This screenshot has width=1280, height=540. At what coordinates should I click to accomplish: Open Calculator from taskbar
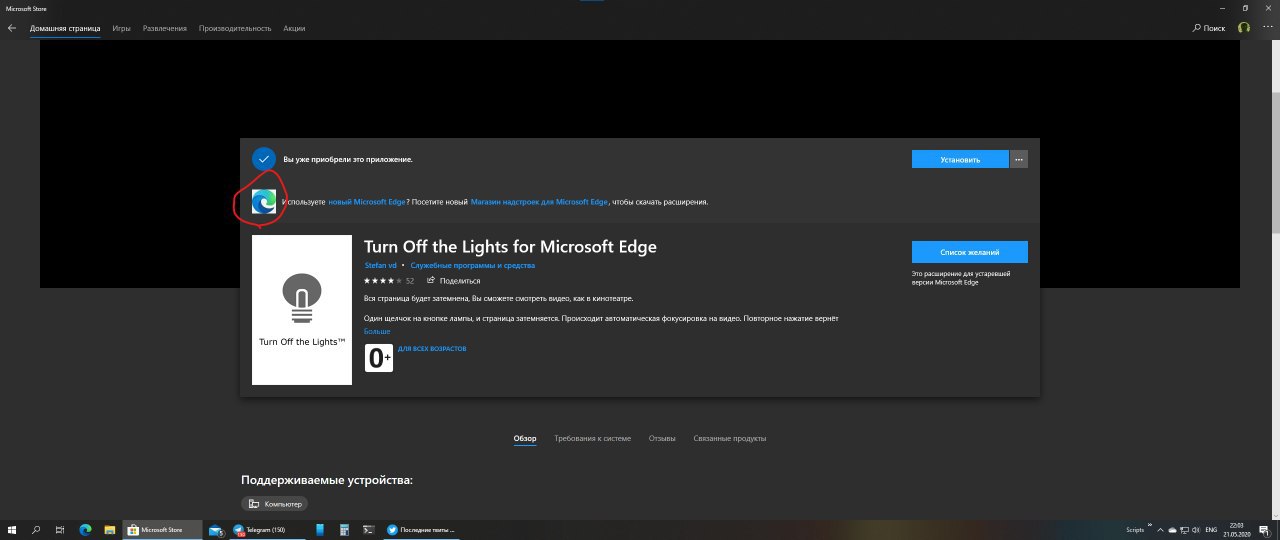(x=344, y=530)
